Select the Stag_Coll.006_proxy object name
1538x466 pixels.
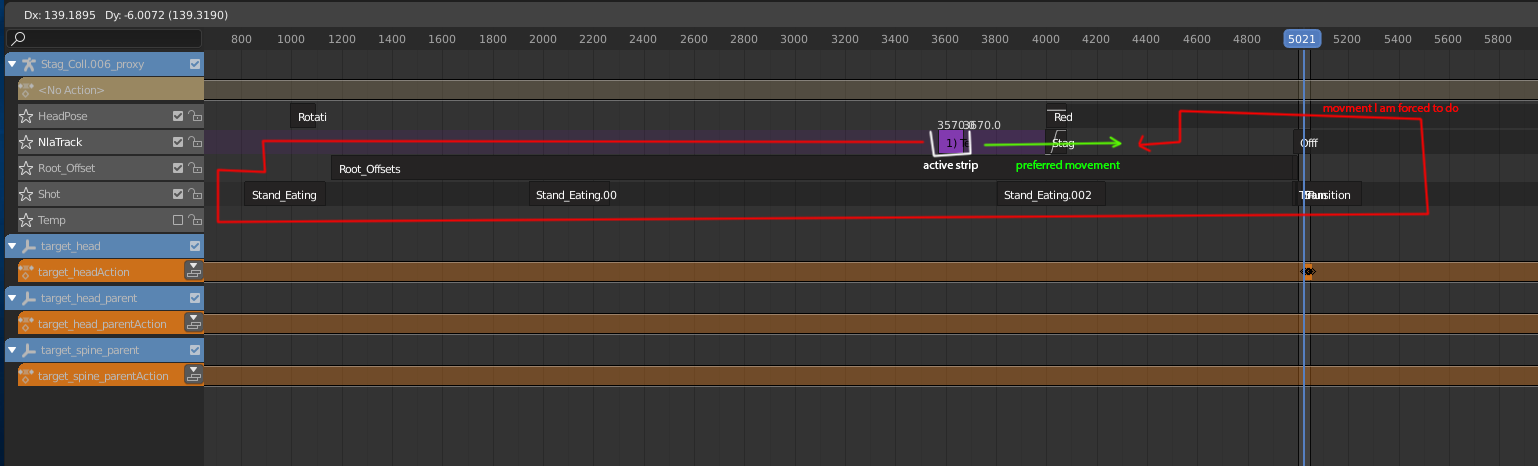pos(92,64)
